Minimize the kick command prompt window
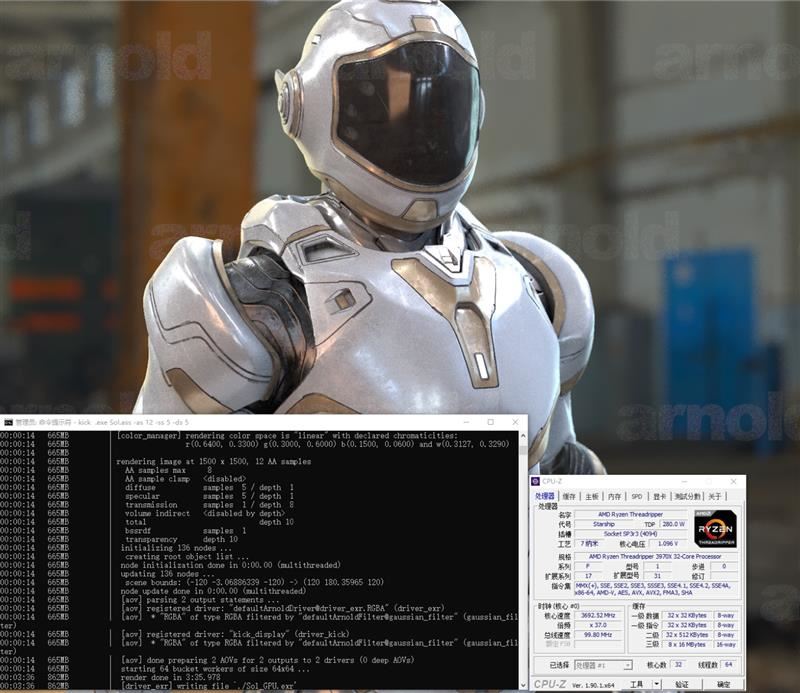The width and height of the screenshot is (800, 693). pyautogui.click(x=466, y=422)
